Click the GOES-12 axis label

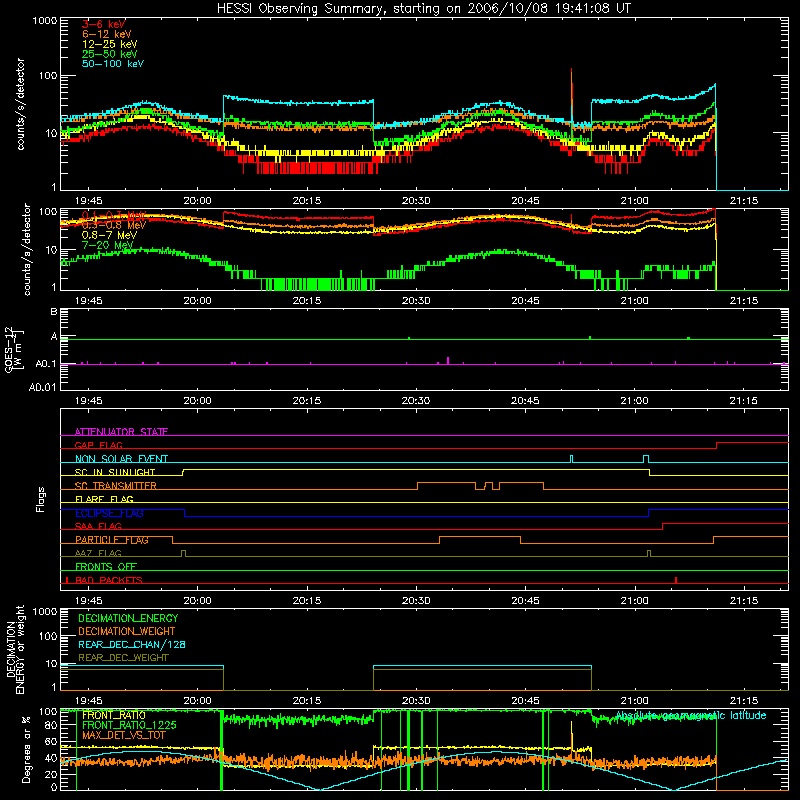(x=13, y=349)
